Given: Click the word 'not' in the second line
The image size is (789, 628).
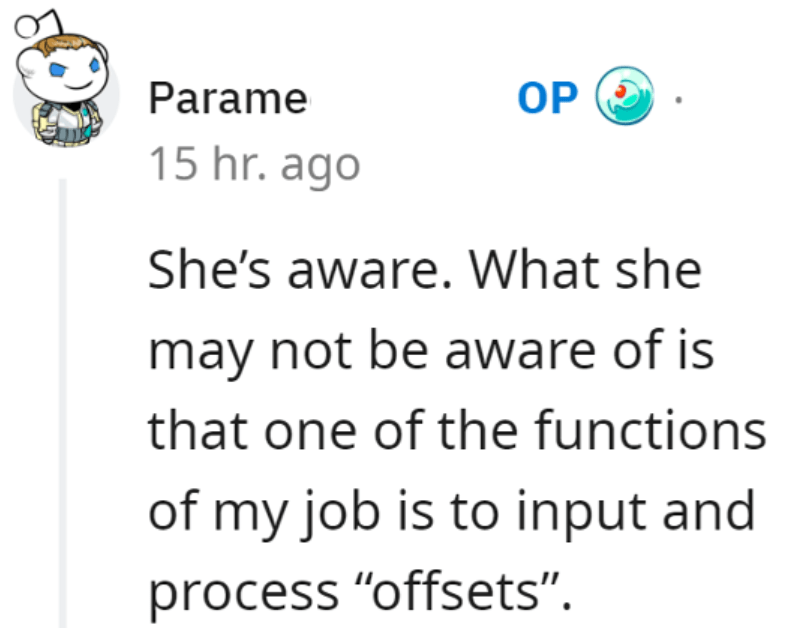Looking at the screenshot, I should pyautogui.click(x=310, y=351).
